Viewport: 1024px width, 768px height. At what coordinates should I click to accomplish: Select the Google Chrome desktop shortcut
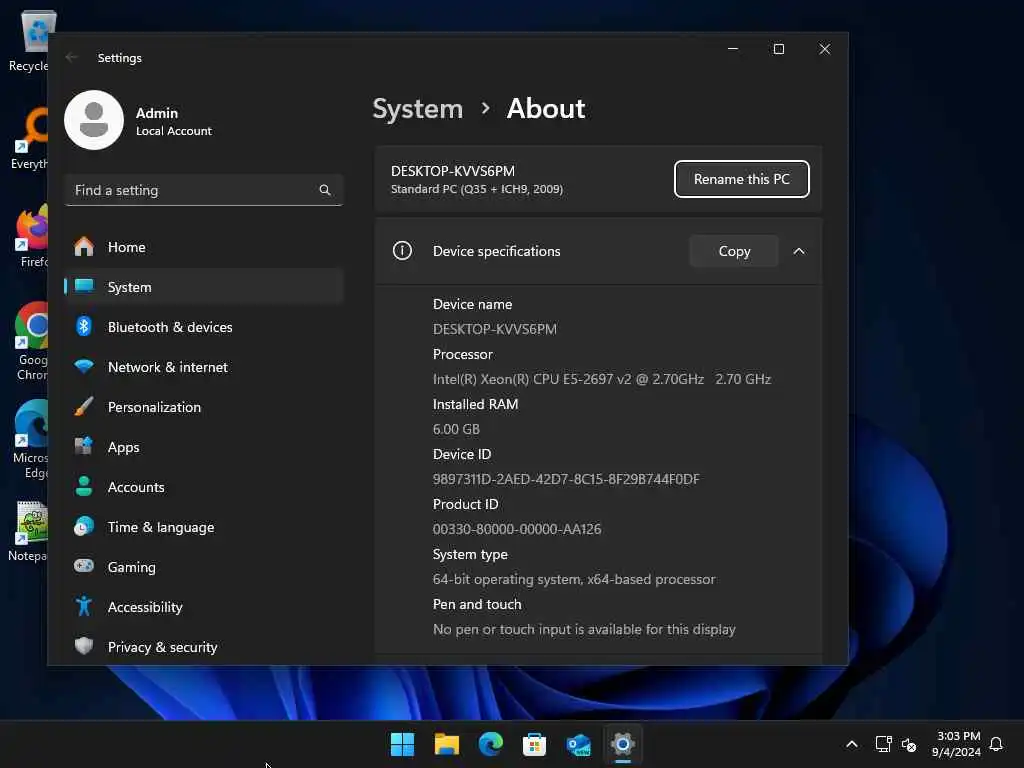[31, 342]
